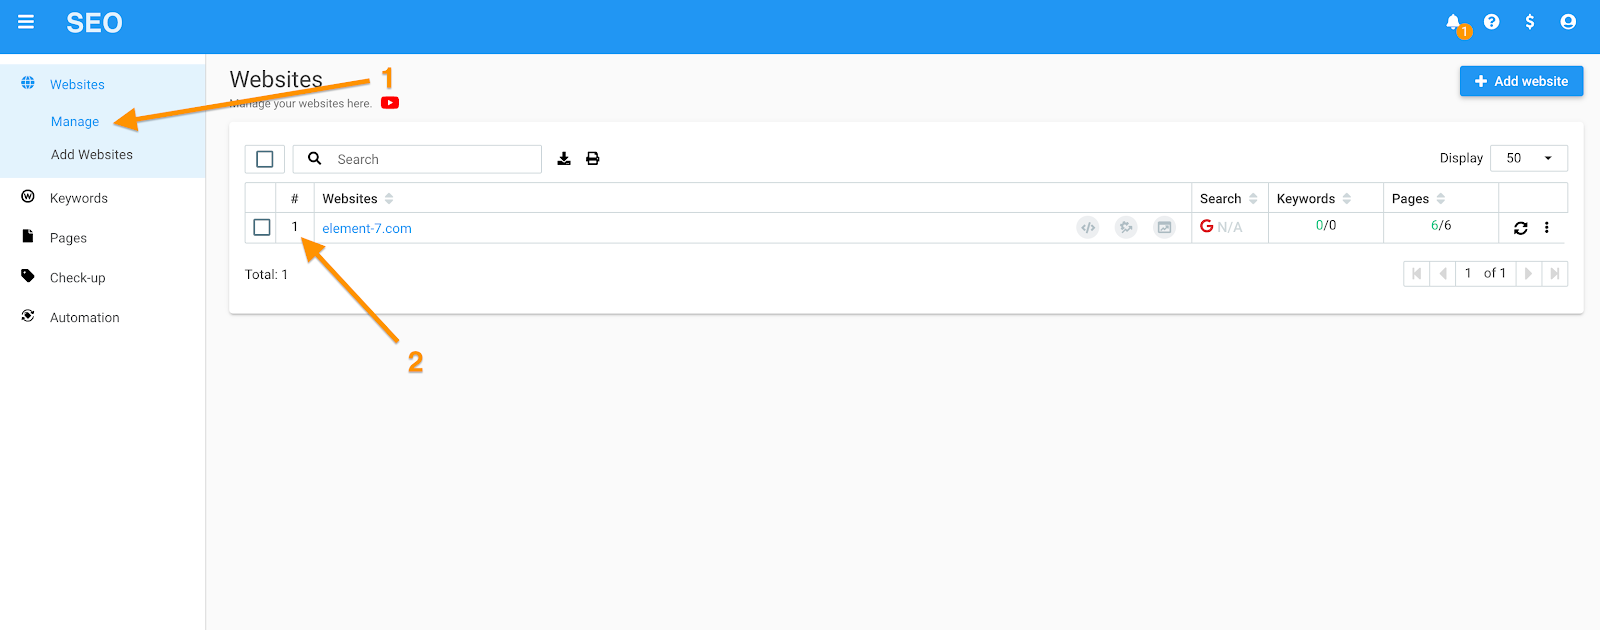Open Keywords in the sidebar
Screen dimensions: 1600x630
pos(79,198)
